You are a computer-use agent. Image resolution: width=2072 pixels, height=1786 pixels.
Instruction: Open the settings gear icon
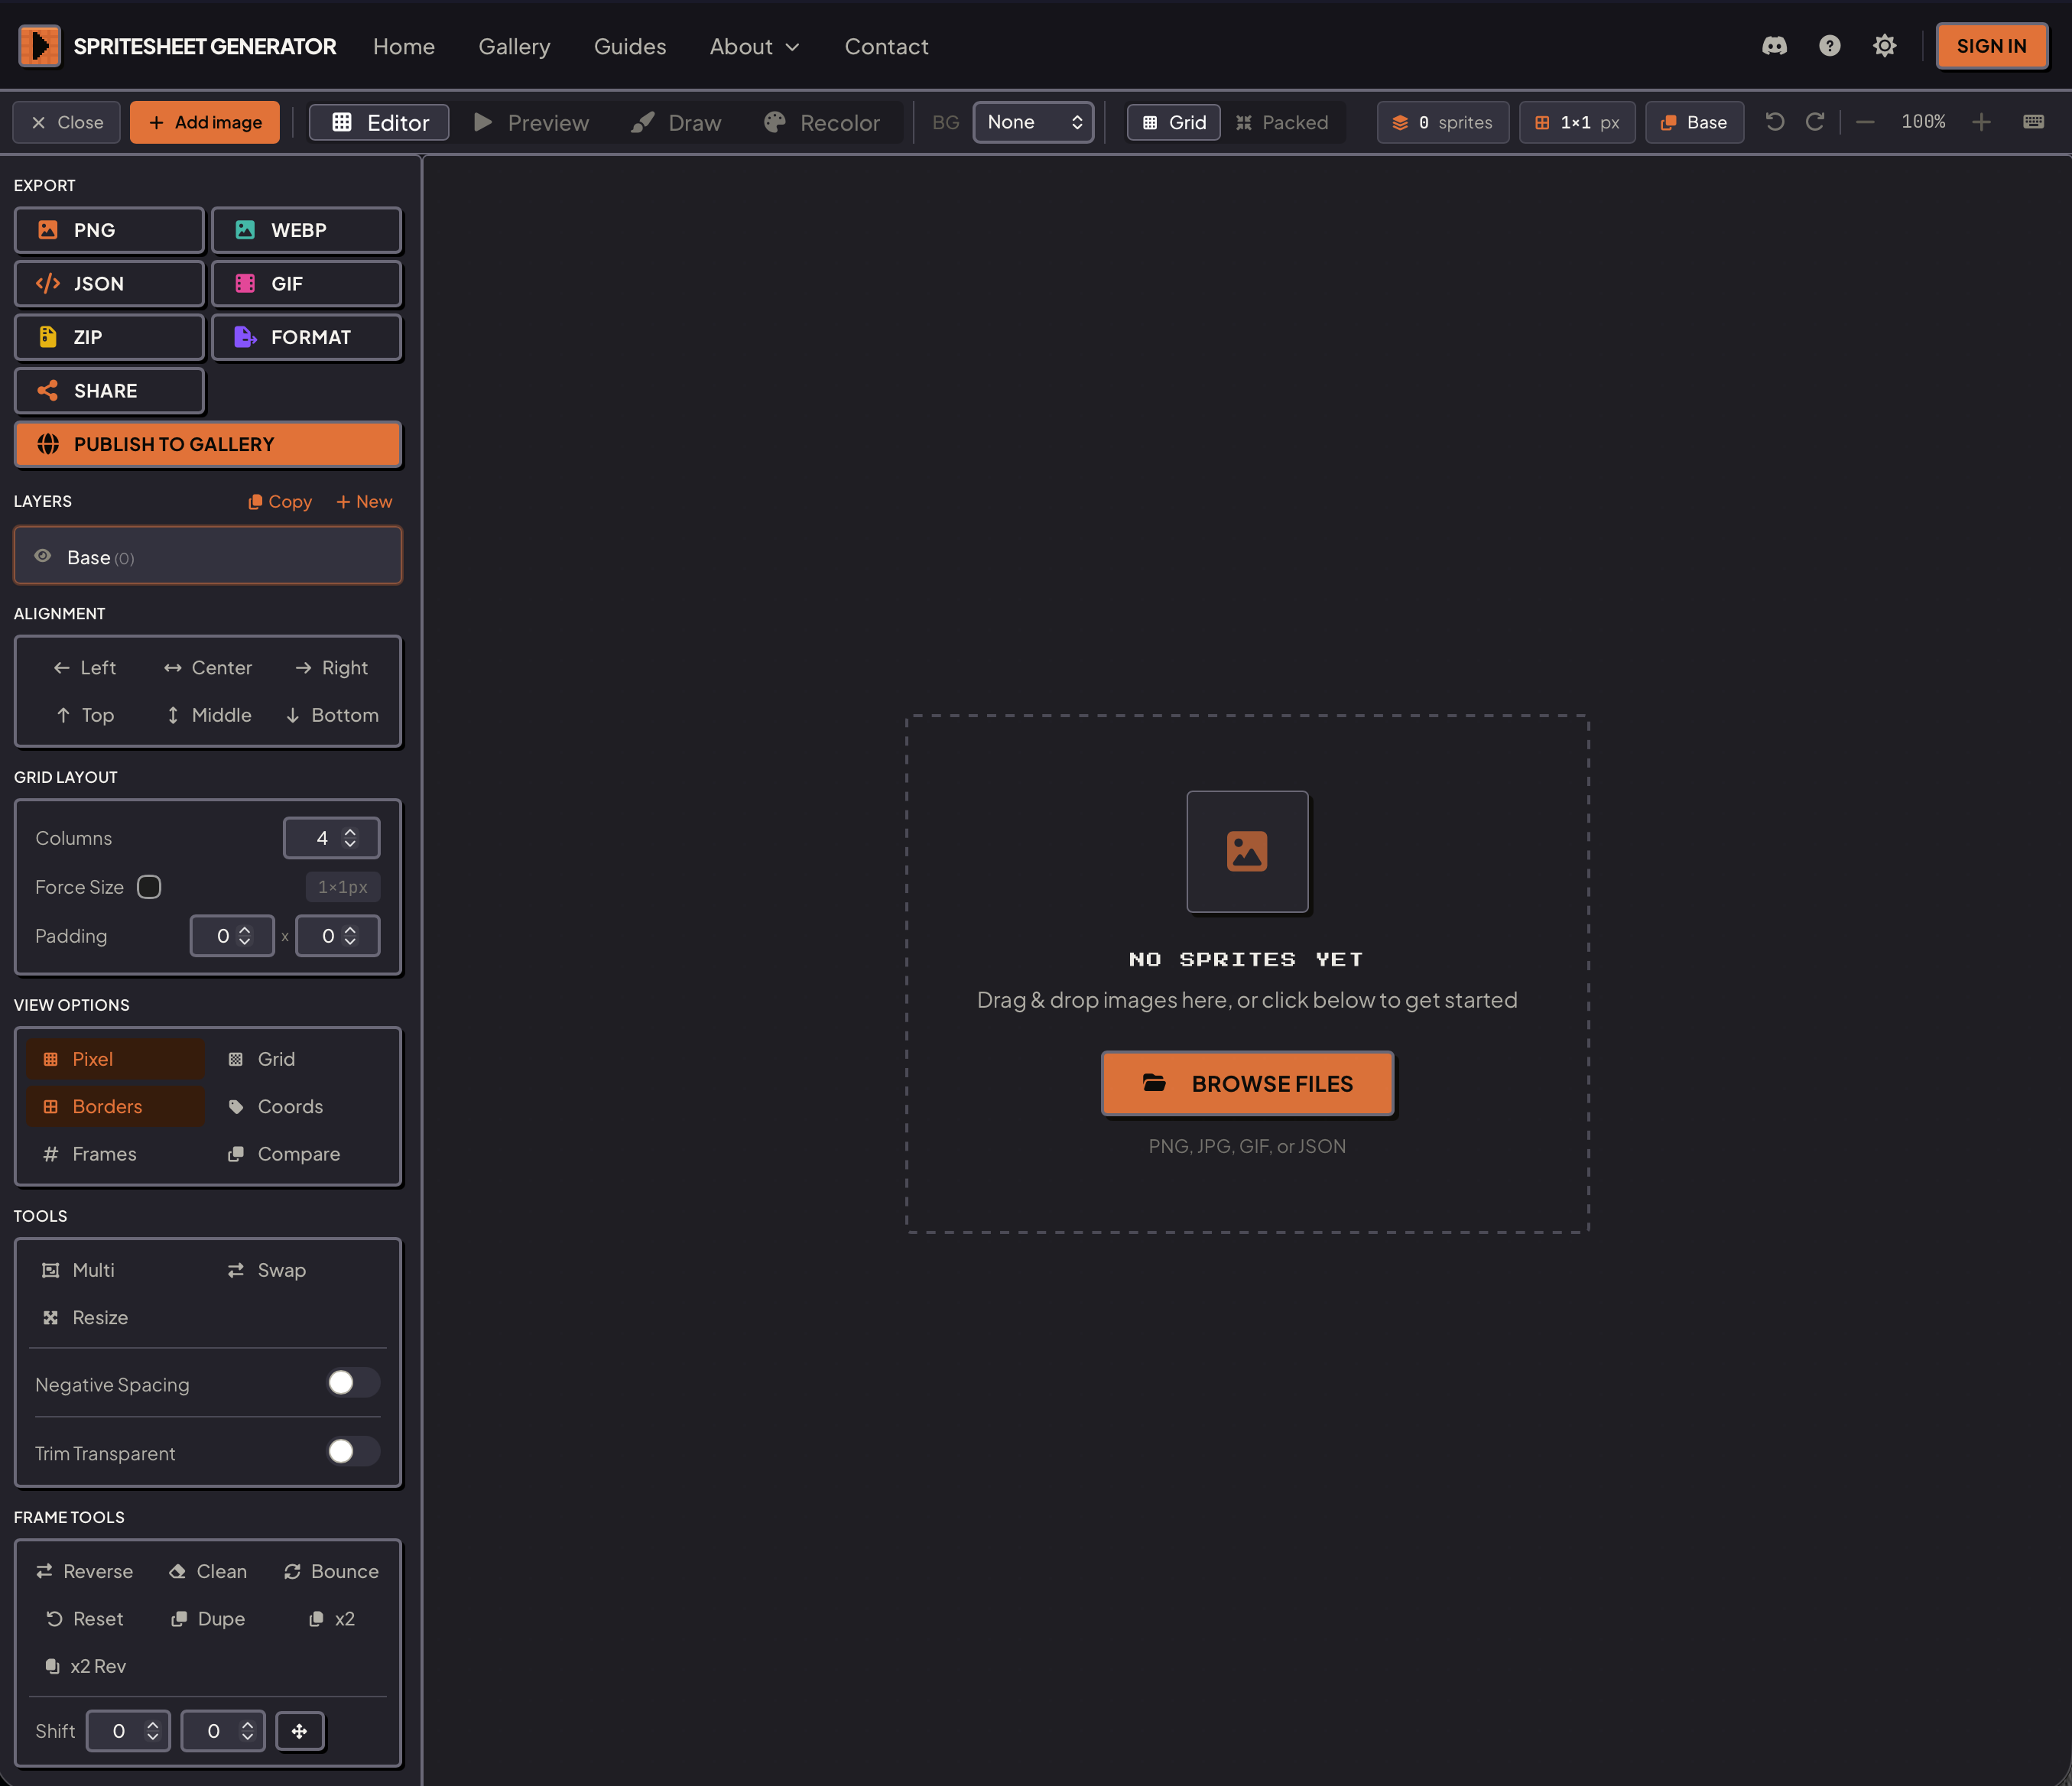1884,46
